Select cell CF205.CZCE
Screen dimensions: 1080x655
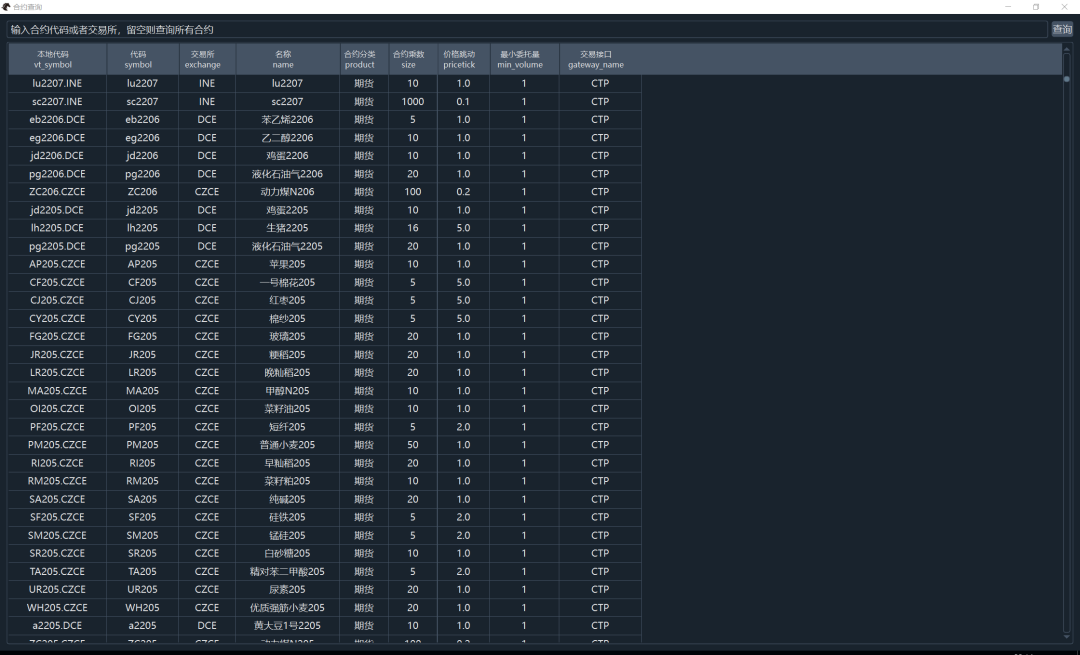[57, 282]
